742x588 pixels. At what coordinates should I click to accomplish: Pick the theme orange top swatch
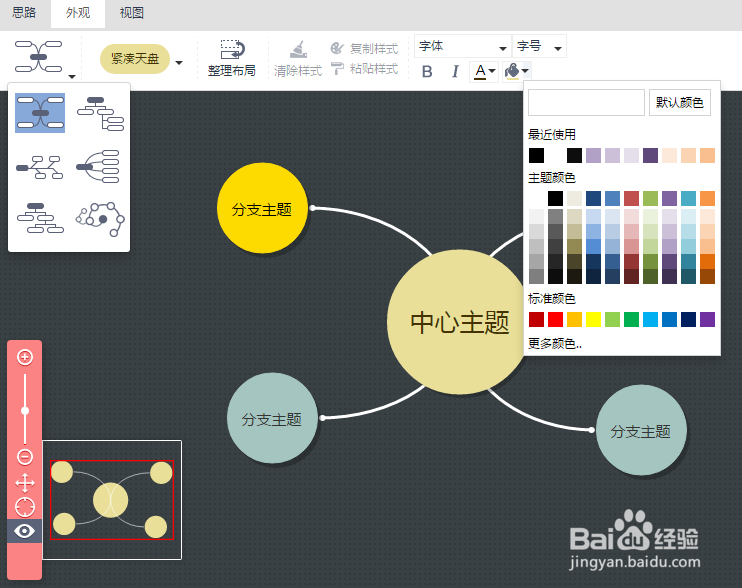[x=707, y=198]
